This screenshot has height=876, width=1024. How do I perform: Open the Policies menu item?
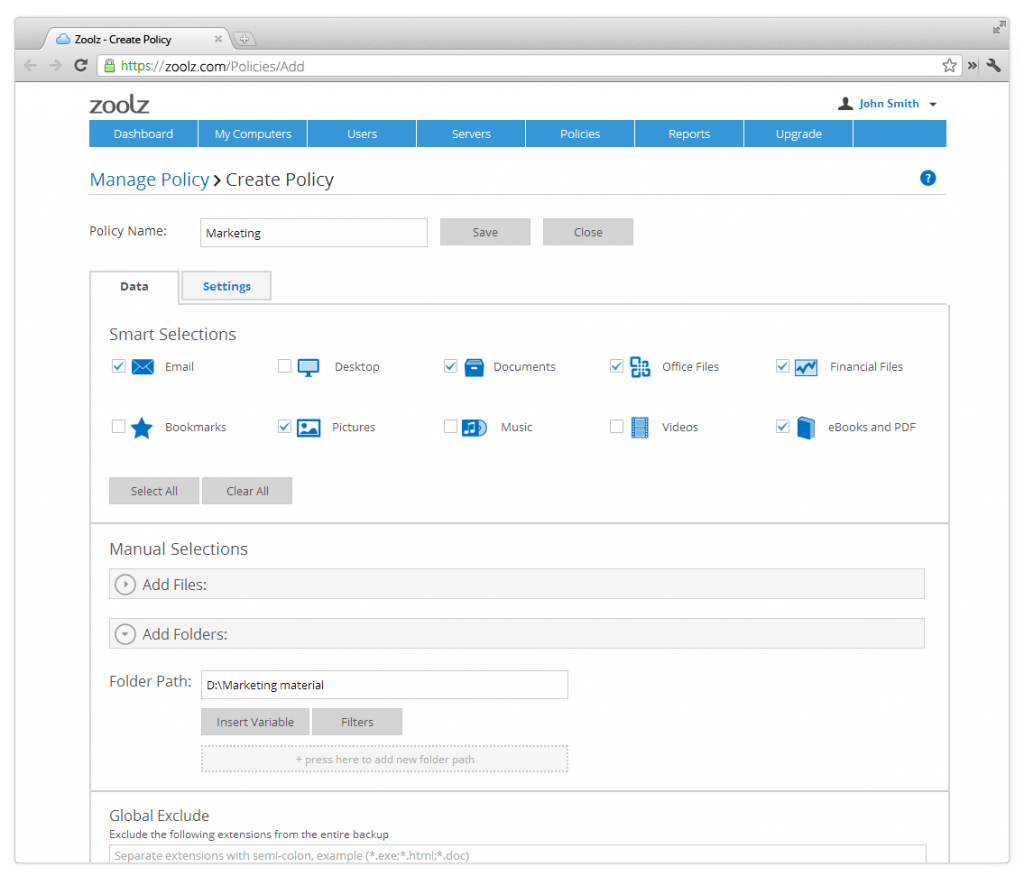coord(580,133)
